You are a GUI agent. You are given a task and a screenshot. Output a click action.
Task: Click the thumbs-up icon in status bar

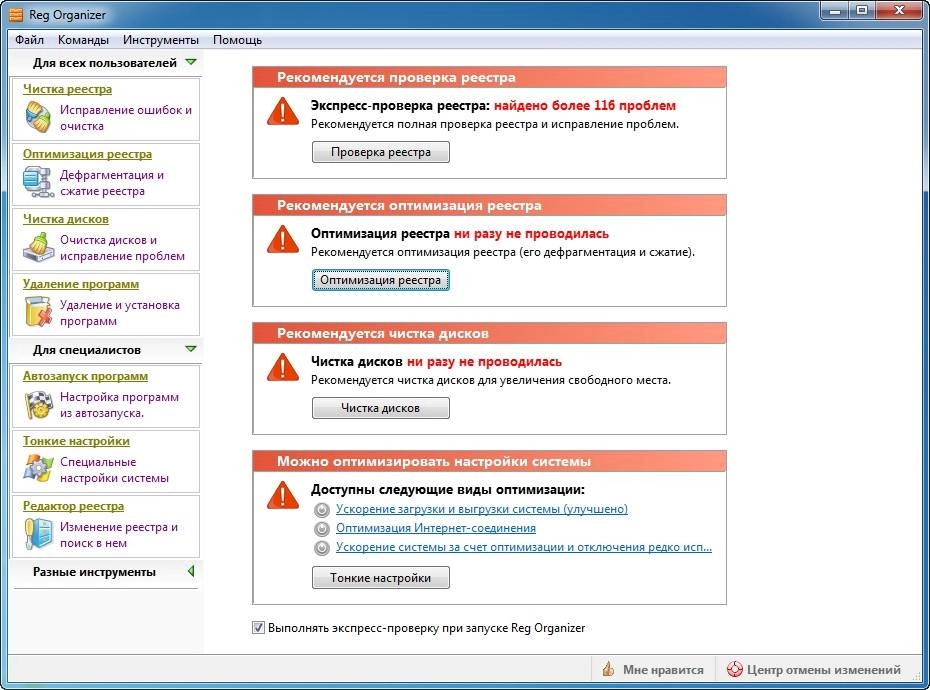(608, 669)
